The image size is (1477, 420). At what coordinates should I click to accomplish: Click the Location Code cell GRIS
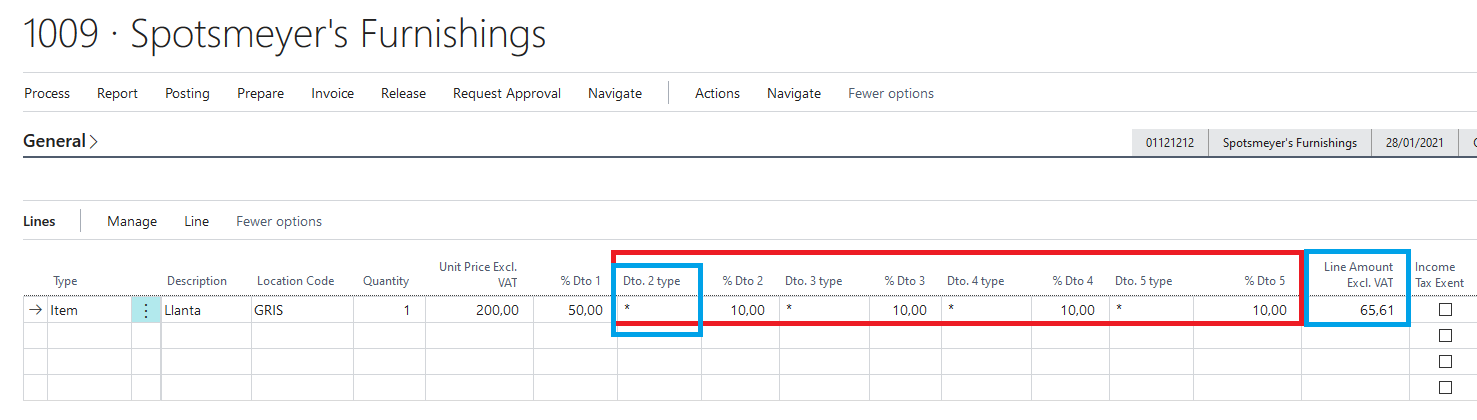[302, 310]
